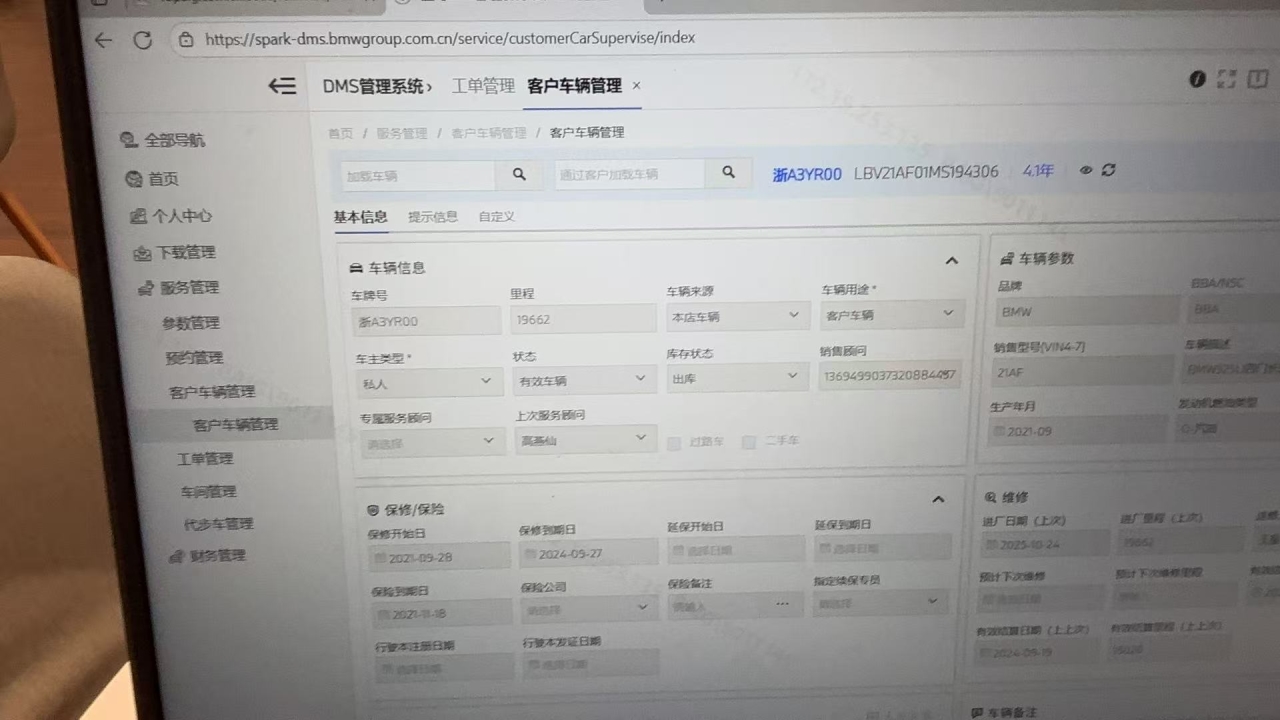This screenshot has height=720, width=1280.
Task: Click the info icon in top header
Action: click(x=1197, y=80)
